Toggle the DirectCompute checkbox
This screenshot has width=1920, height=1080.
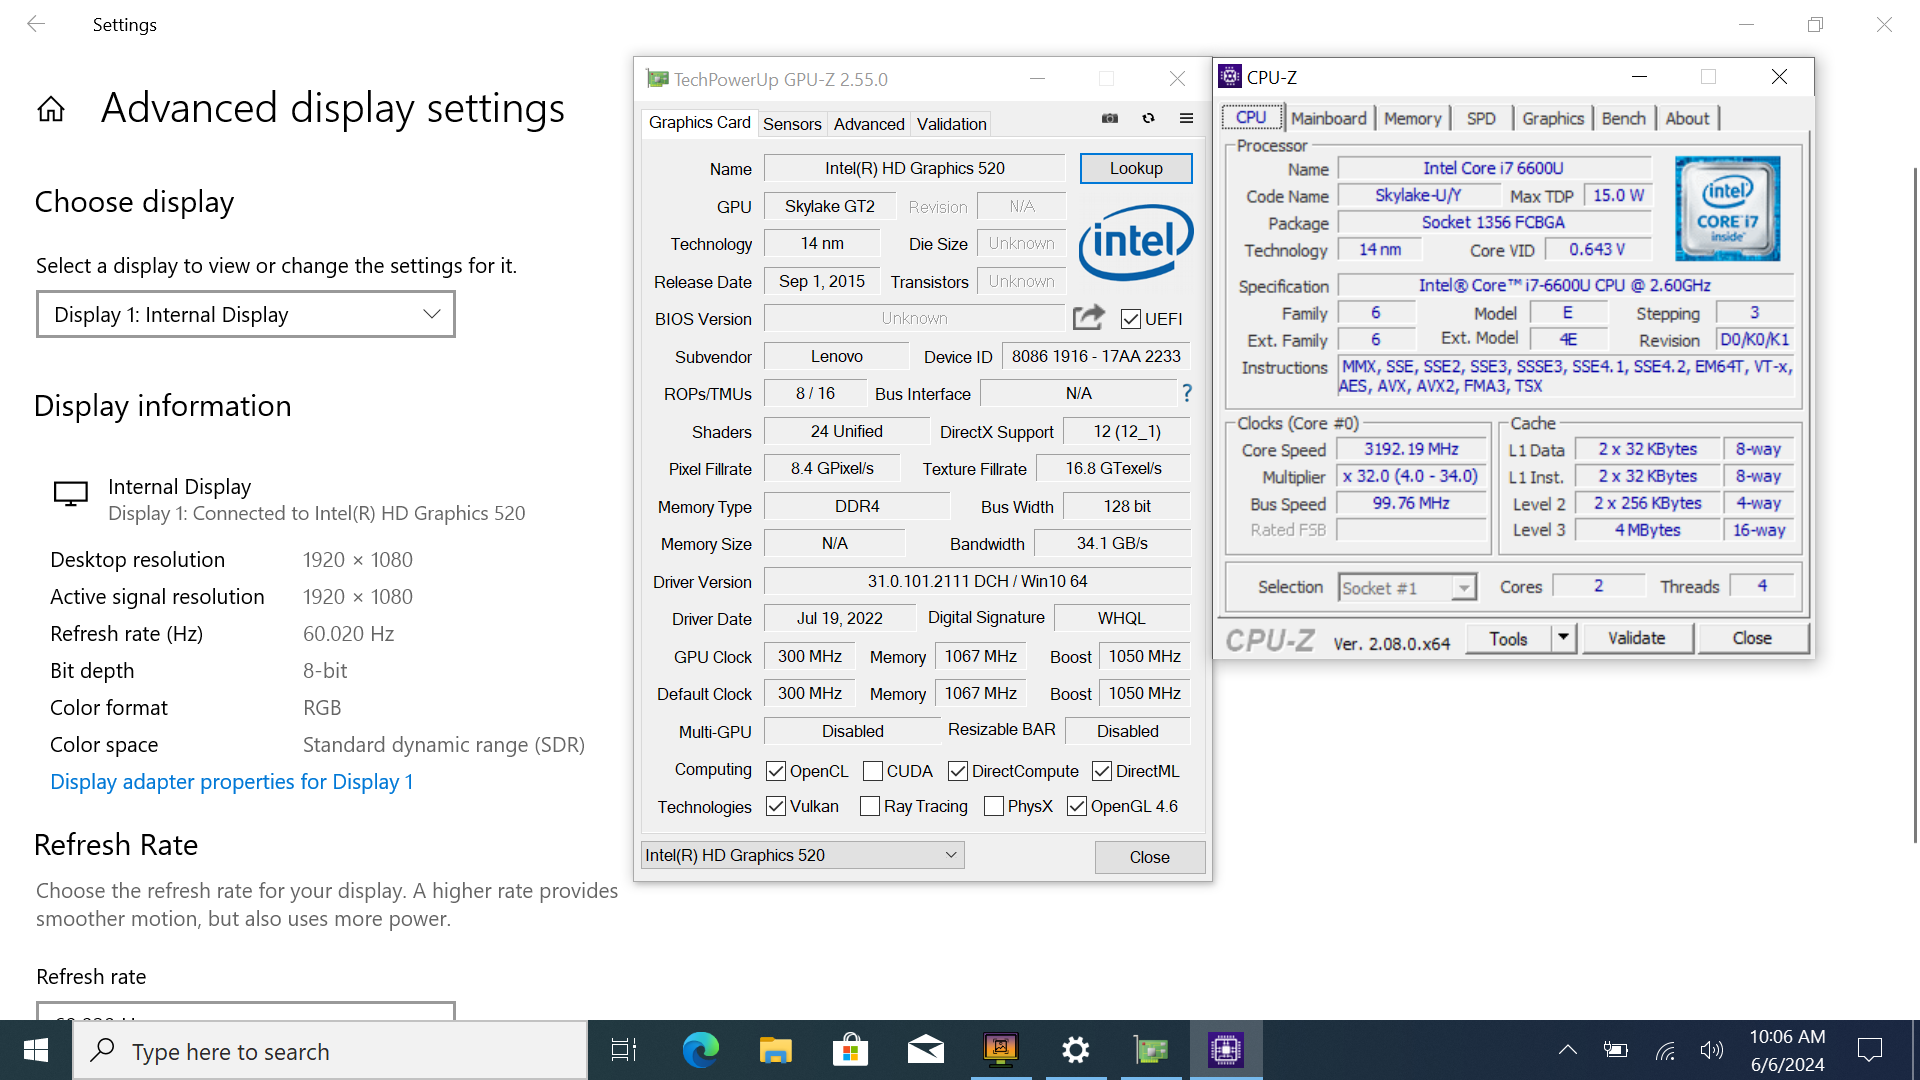[957, 771]
